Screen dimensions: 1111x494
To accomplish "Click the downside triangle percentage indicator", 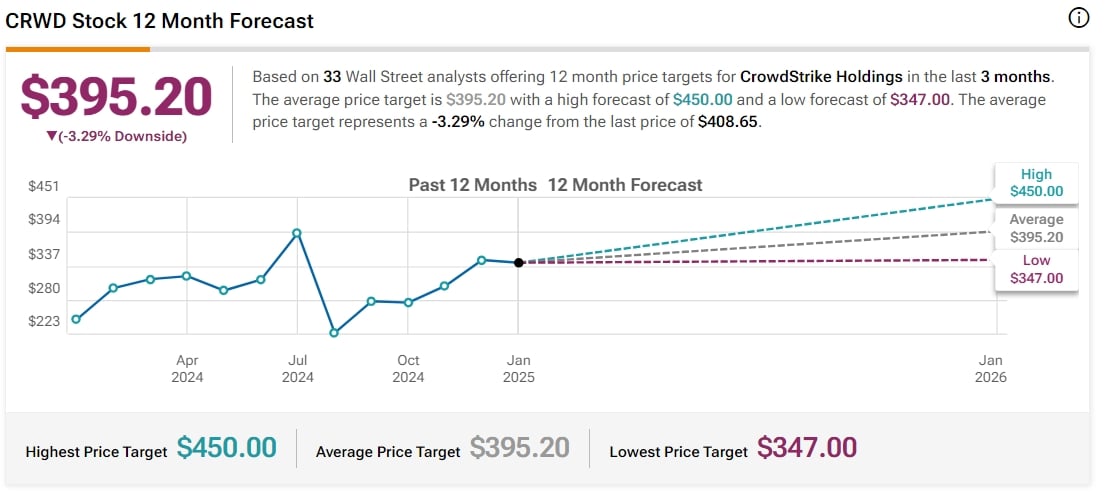I will pyautogui.click(x=116, y=136).
